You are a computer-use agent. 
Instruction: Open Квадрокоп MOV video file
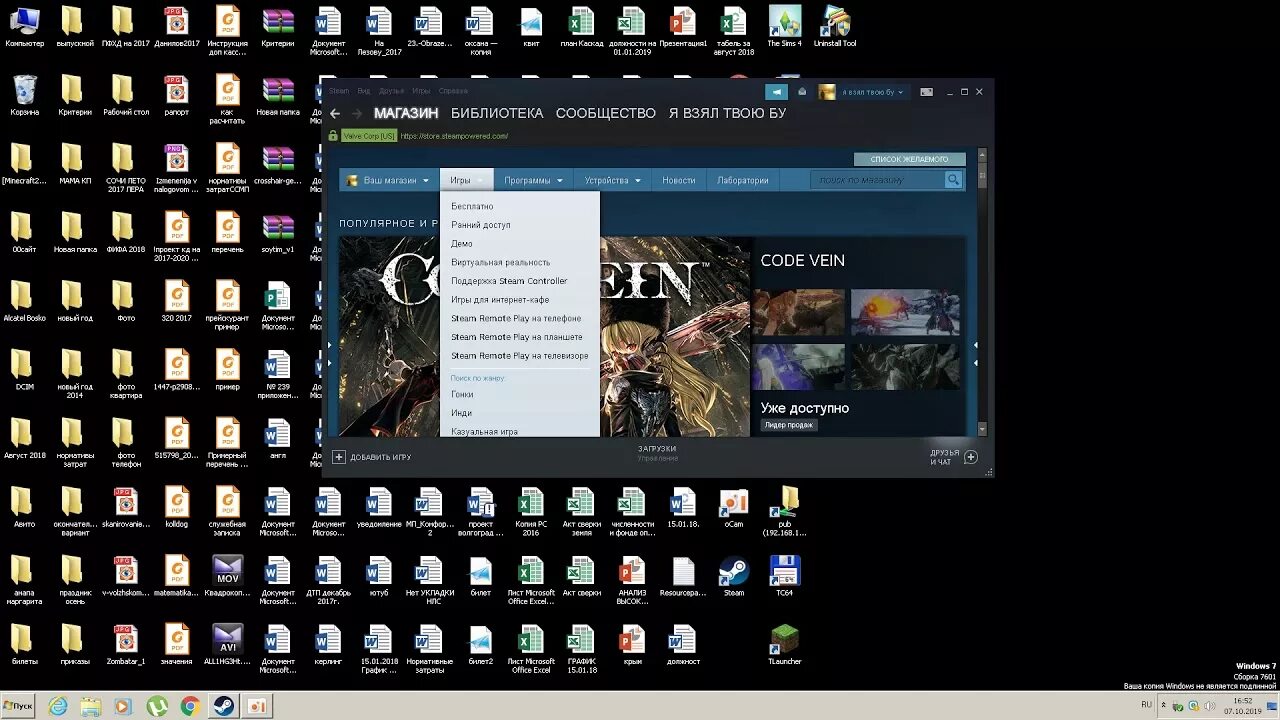[x=227, y=576]
